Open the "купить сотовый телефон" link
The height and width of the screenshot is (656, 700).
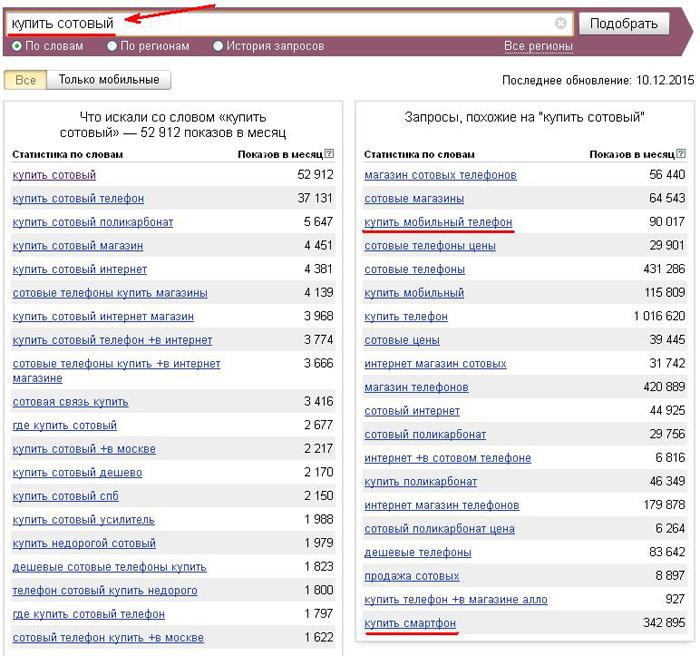pos(78,198)
